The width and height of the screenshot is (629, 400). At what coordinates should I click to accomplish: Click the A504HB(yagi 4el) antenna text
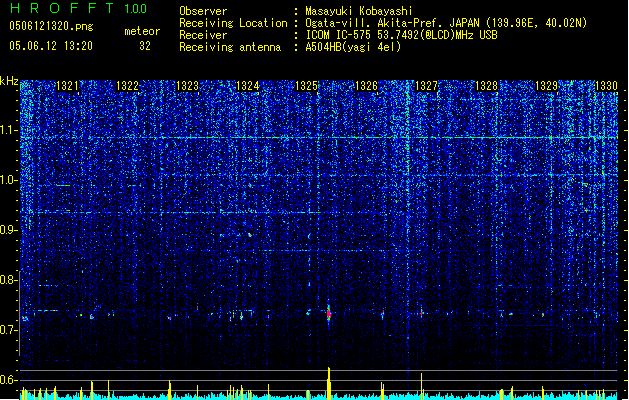pyautogui.click(x=353, y=47)
